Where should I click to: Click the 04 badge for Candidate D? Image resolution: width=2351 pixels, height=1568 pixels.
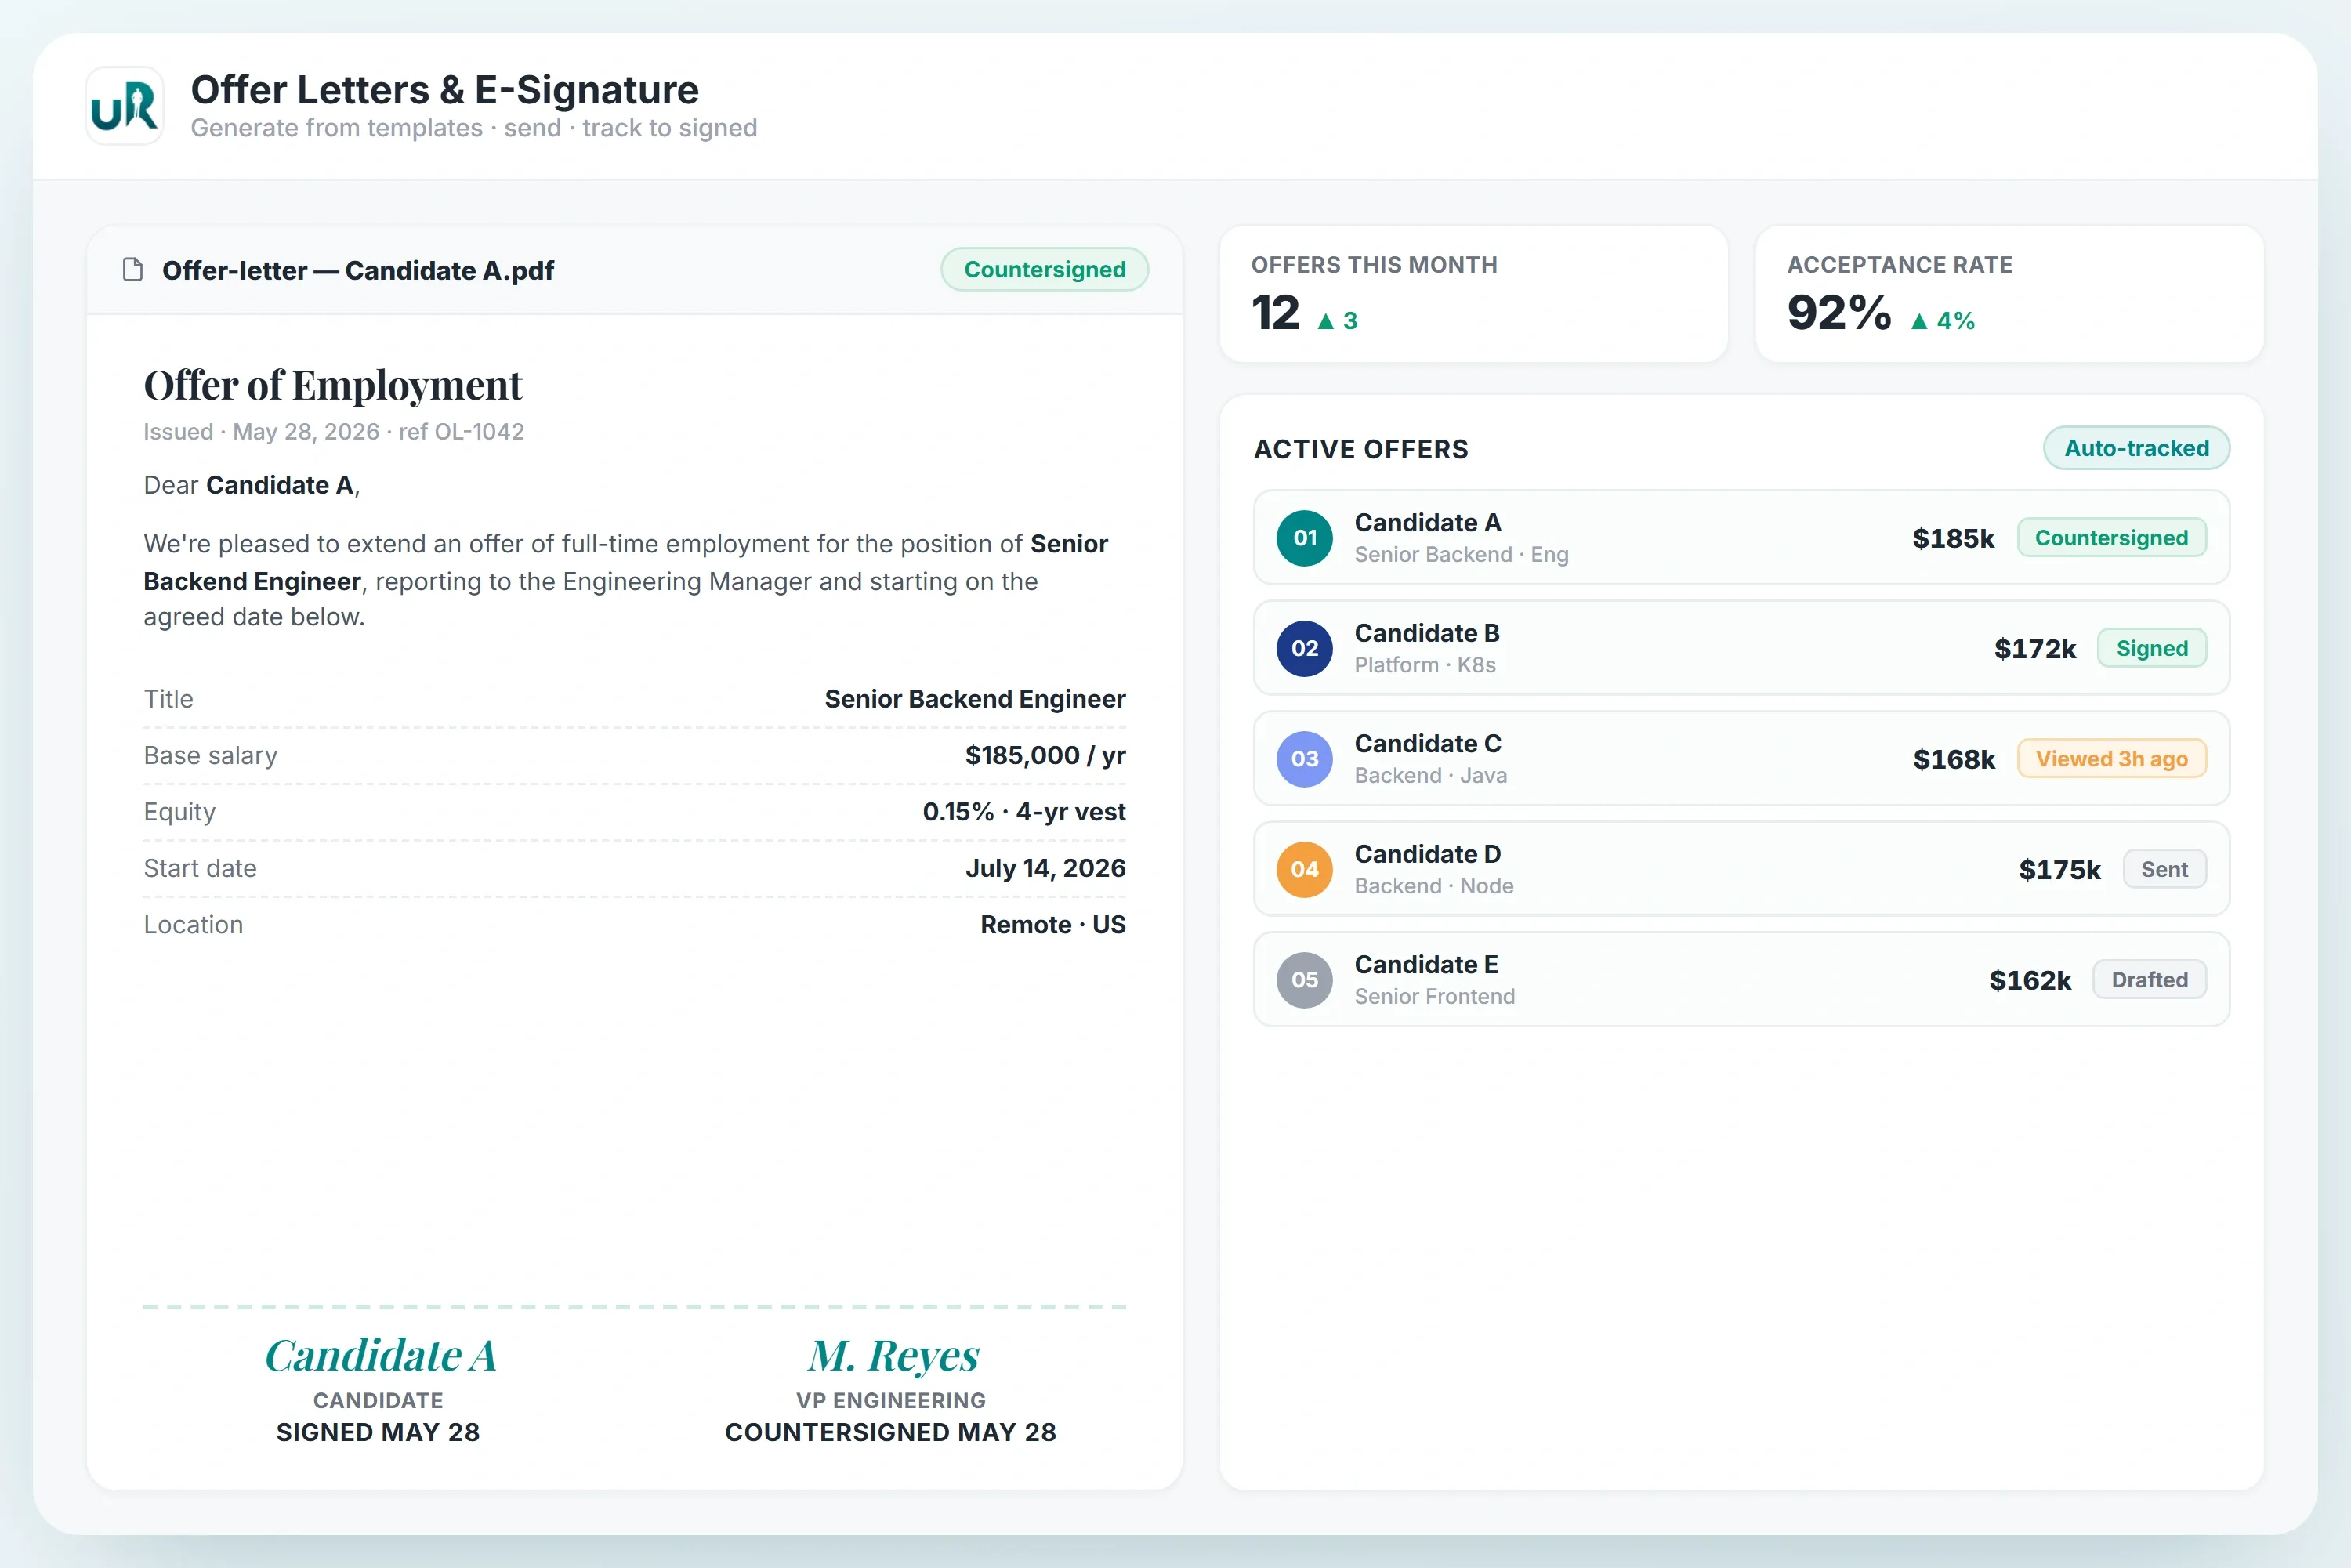pos(1304,869)
